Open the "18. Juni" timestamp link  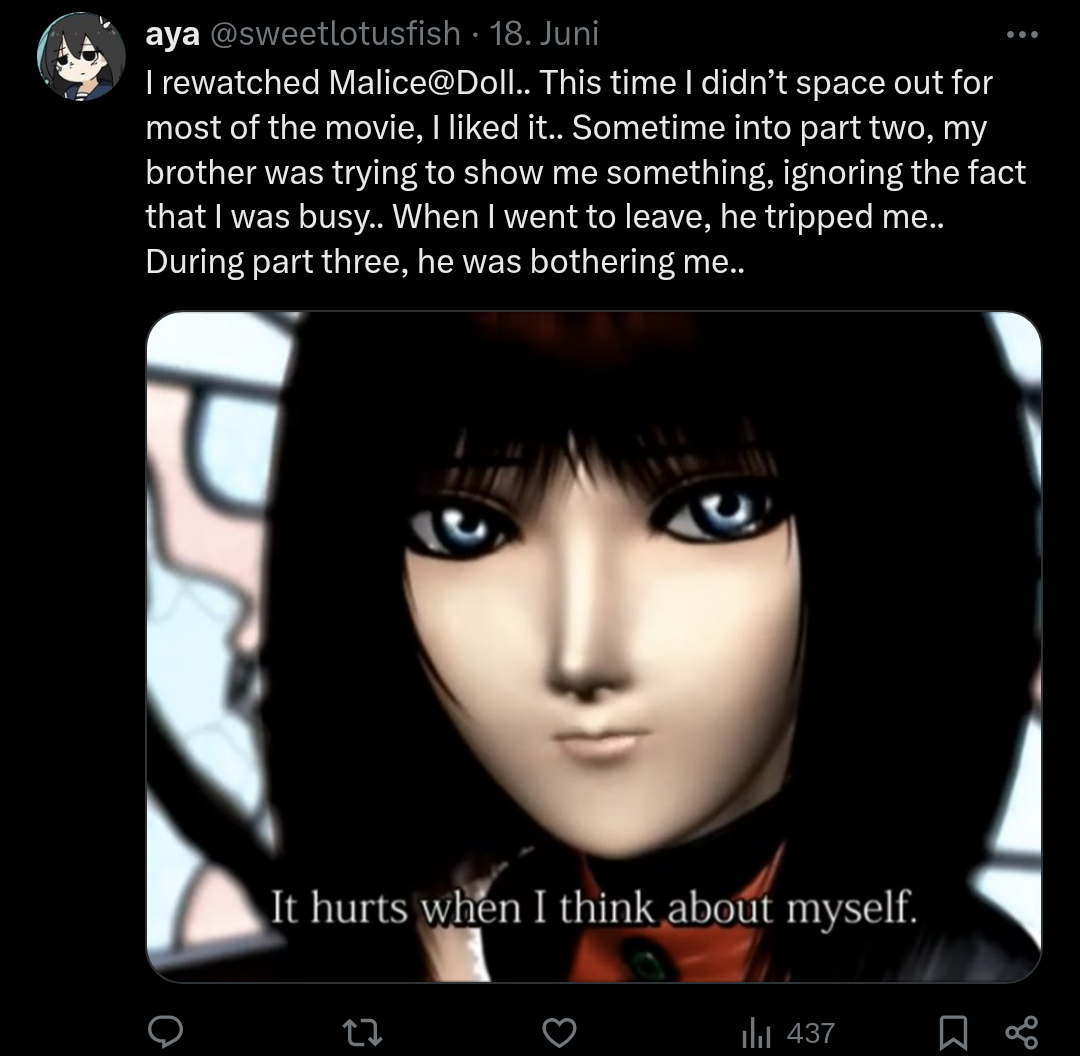pos(544,34)
